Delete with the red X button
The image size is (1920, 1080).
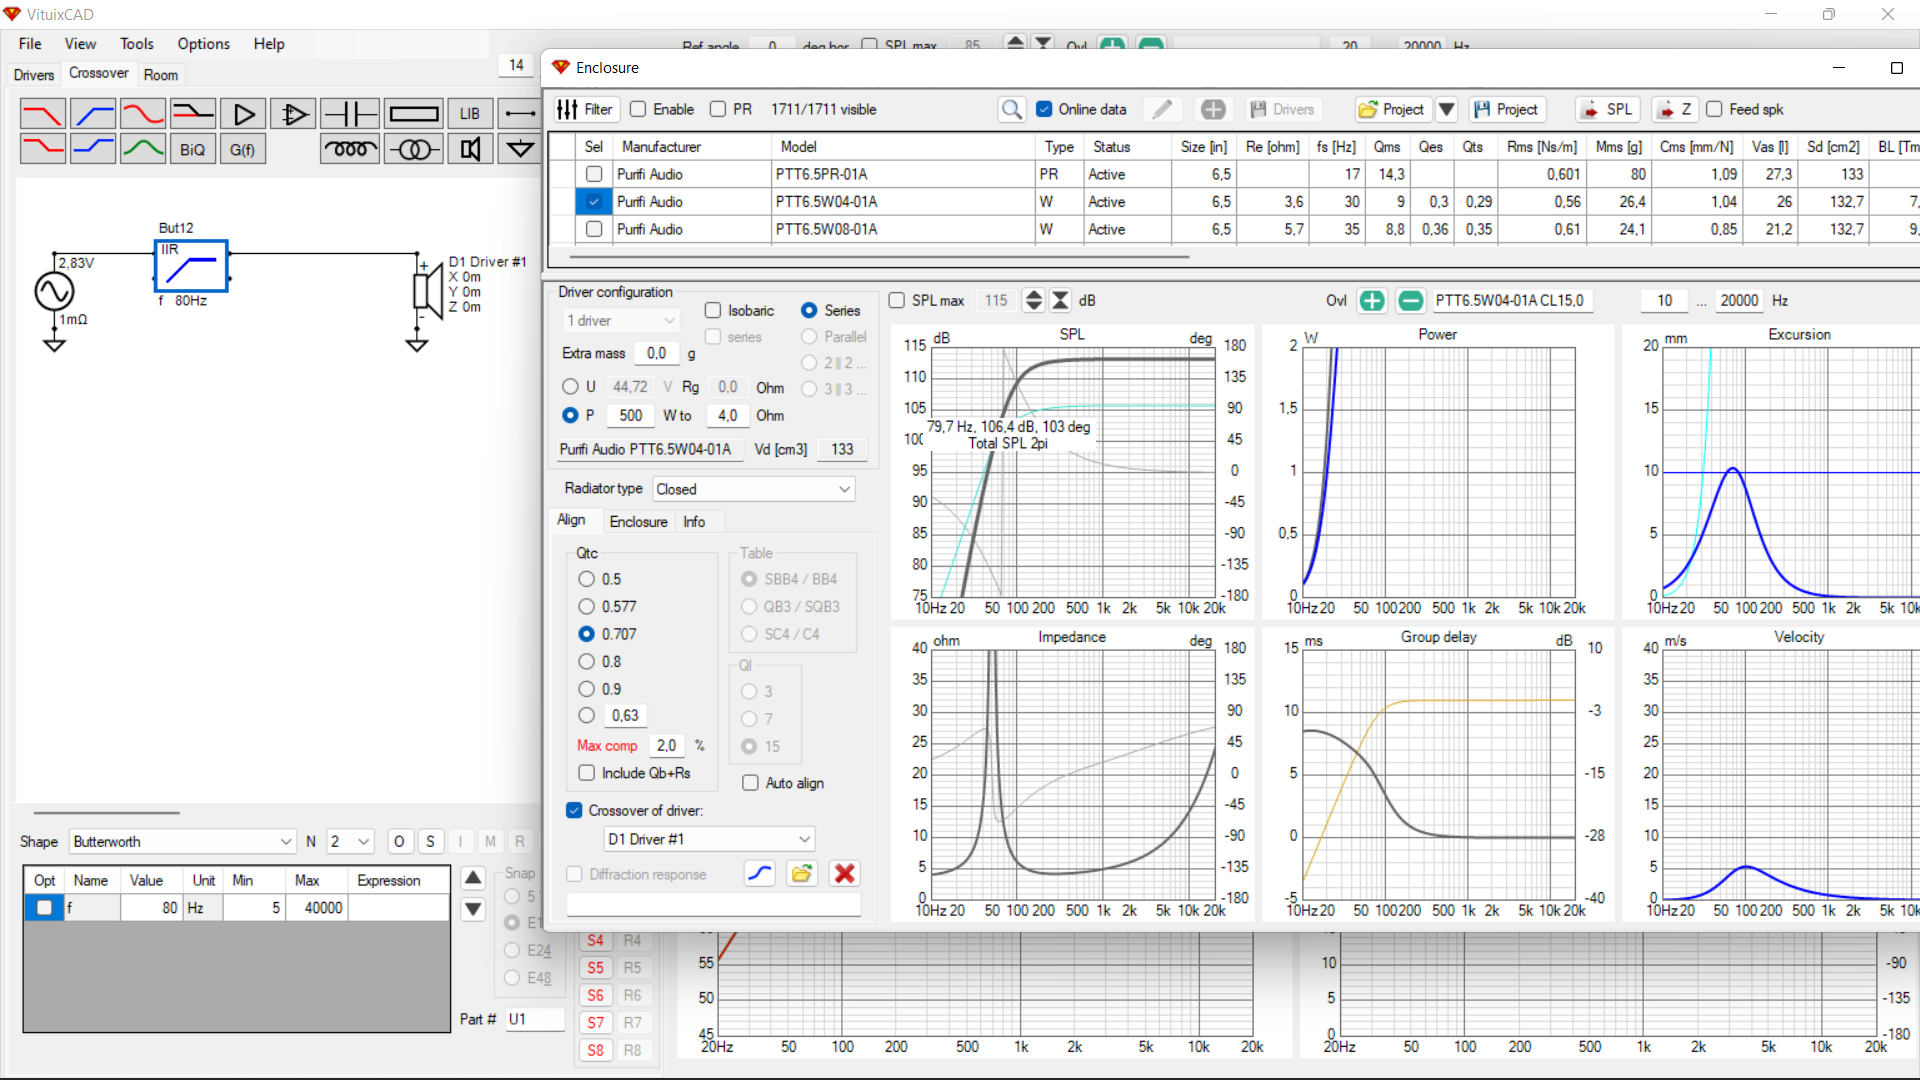pyautogui.click(x=844, y=874)
